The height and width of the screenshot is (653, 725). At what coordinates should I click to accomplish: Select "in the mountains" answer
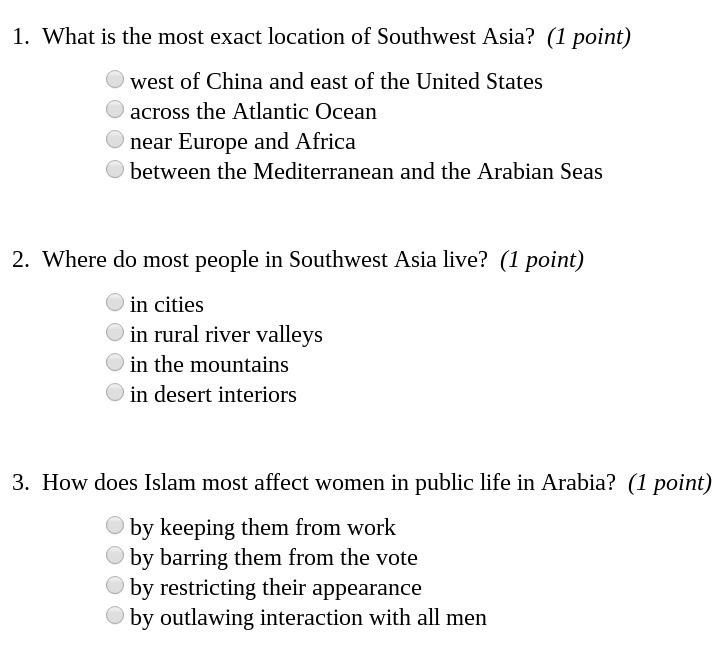coord(115,362)
